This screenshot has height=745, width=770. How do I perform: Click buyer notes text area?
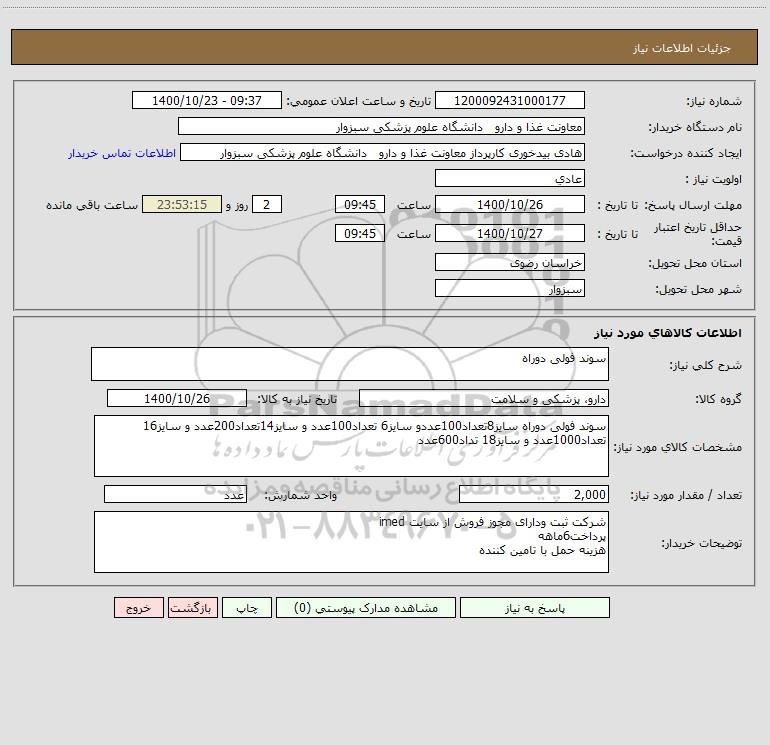point(351,542)
